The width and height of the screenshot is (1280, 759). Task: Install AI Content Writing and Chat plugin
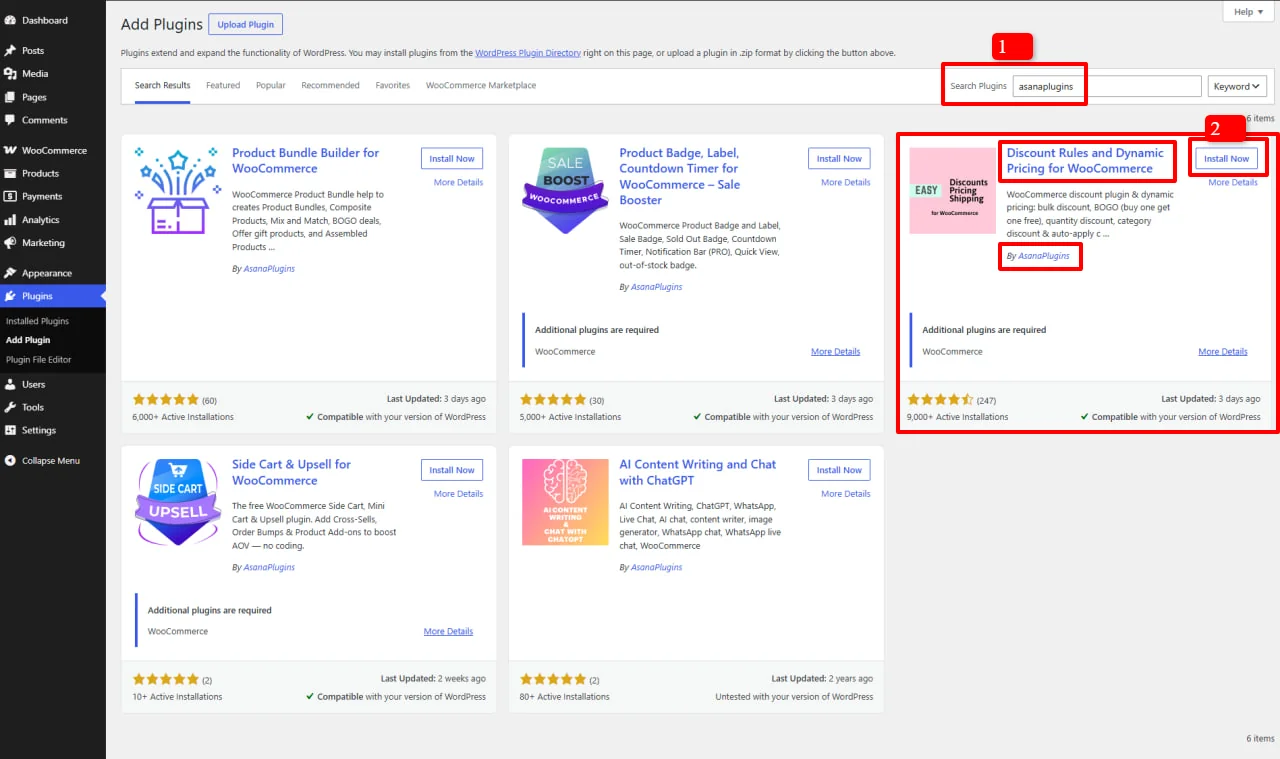[x=839, y=470]
